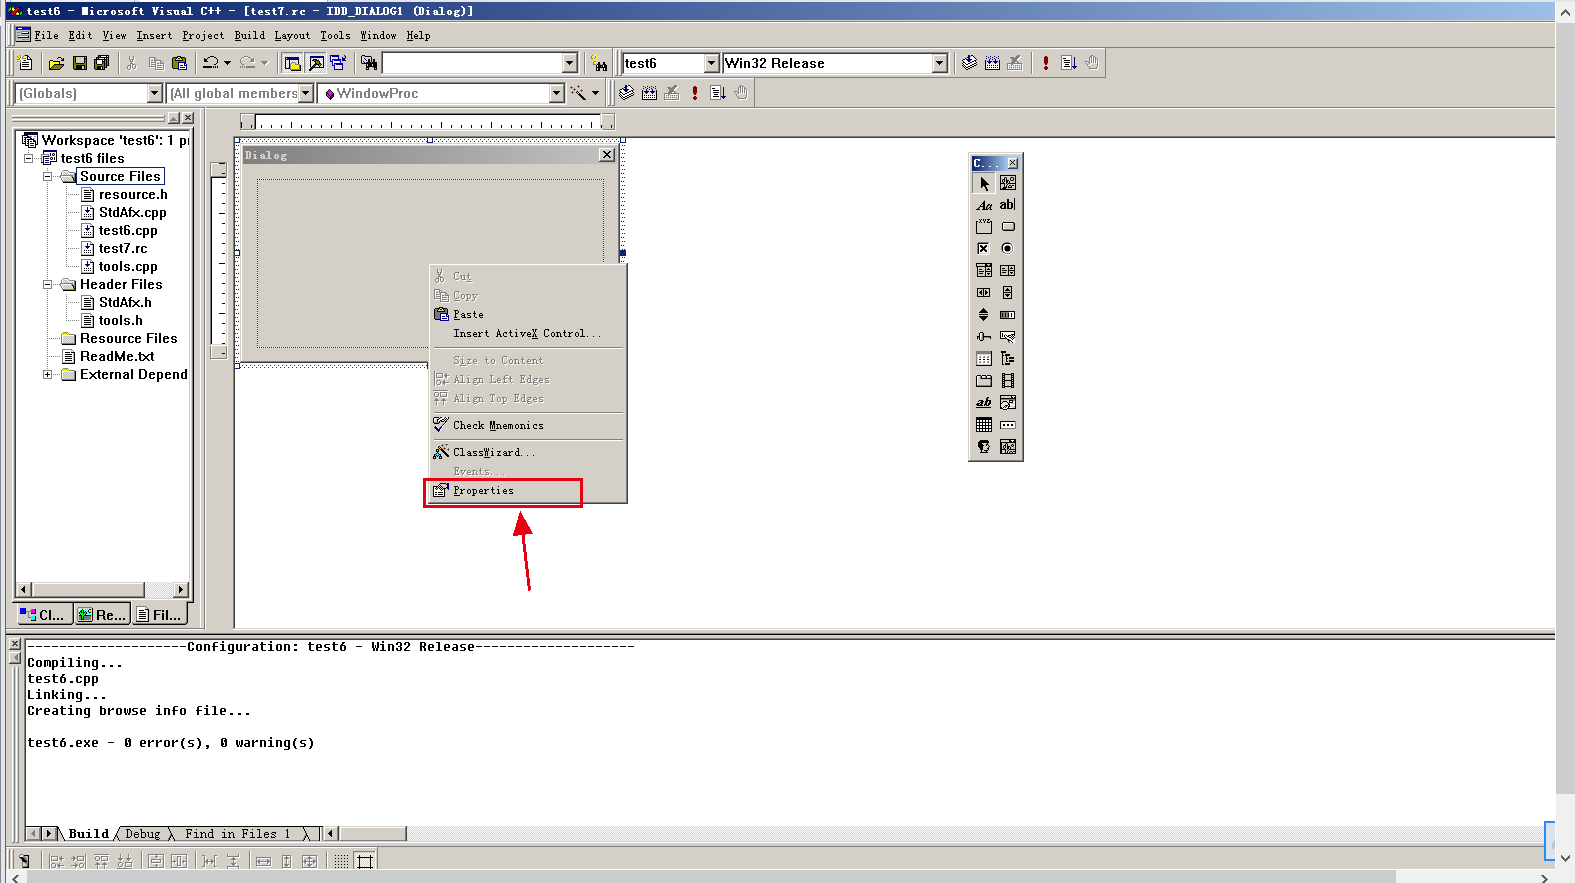Click the Search binoculars icon with question mark
Image resolution: width=1575 pixels, height=883 pixels.
(599, 63)
